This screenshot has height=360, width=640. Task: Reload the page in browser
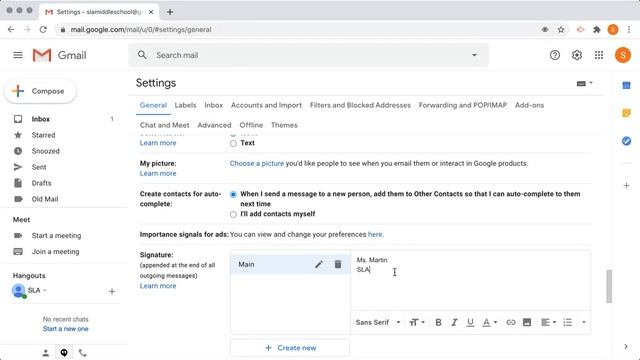point(43,29)
